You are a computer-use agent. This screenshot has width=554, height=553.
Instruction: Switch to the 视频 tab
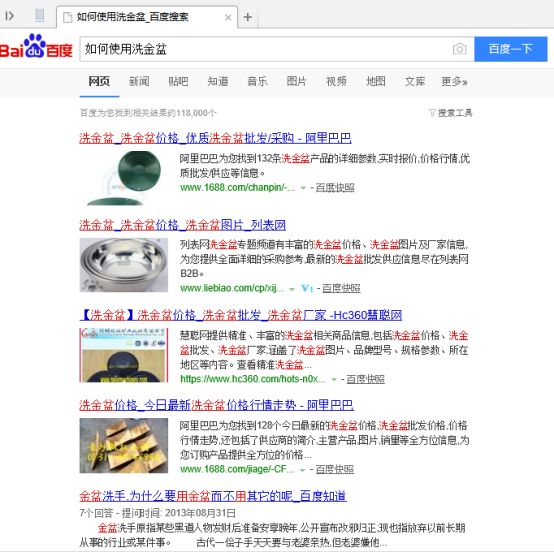[336, 81]
